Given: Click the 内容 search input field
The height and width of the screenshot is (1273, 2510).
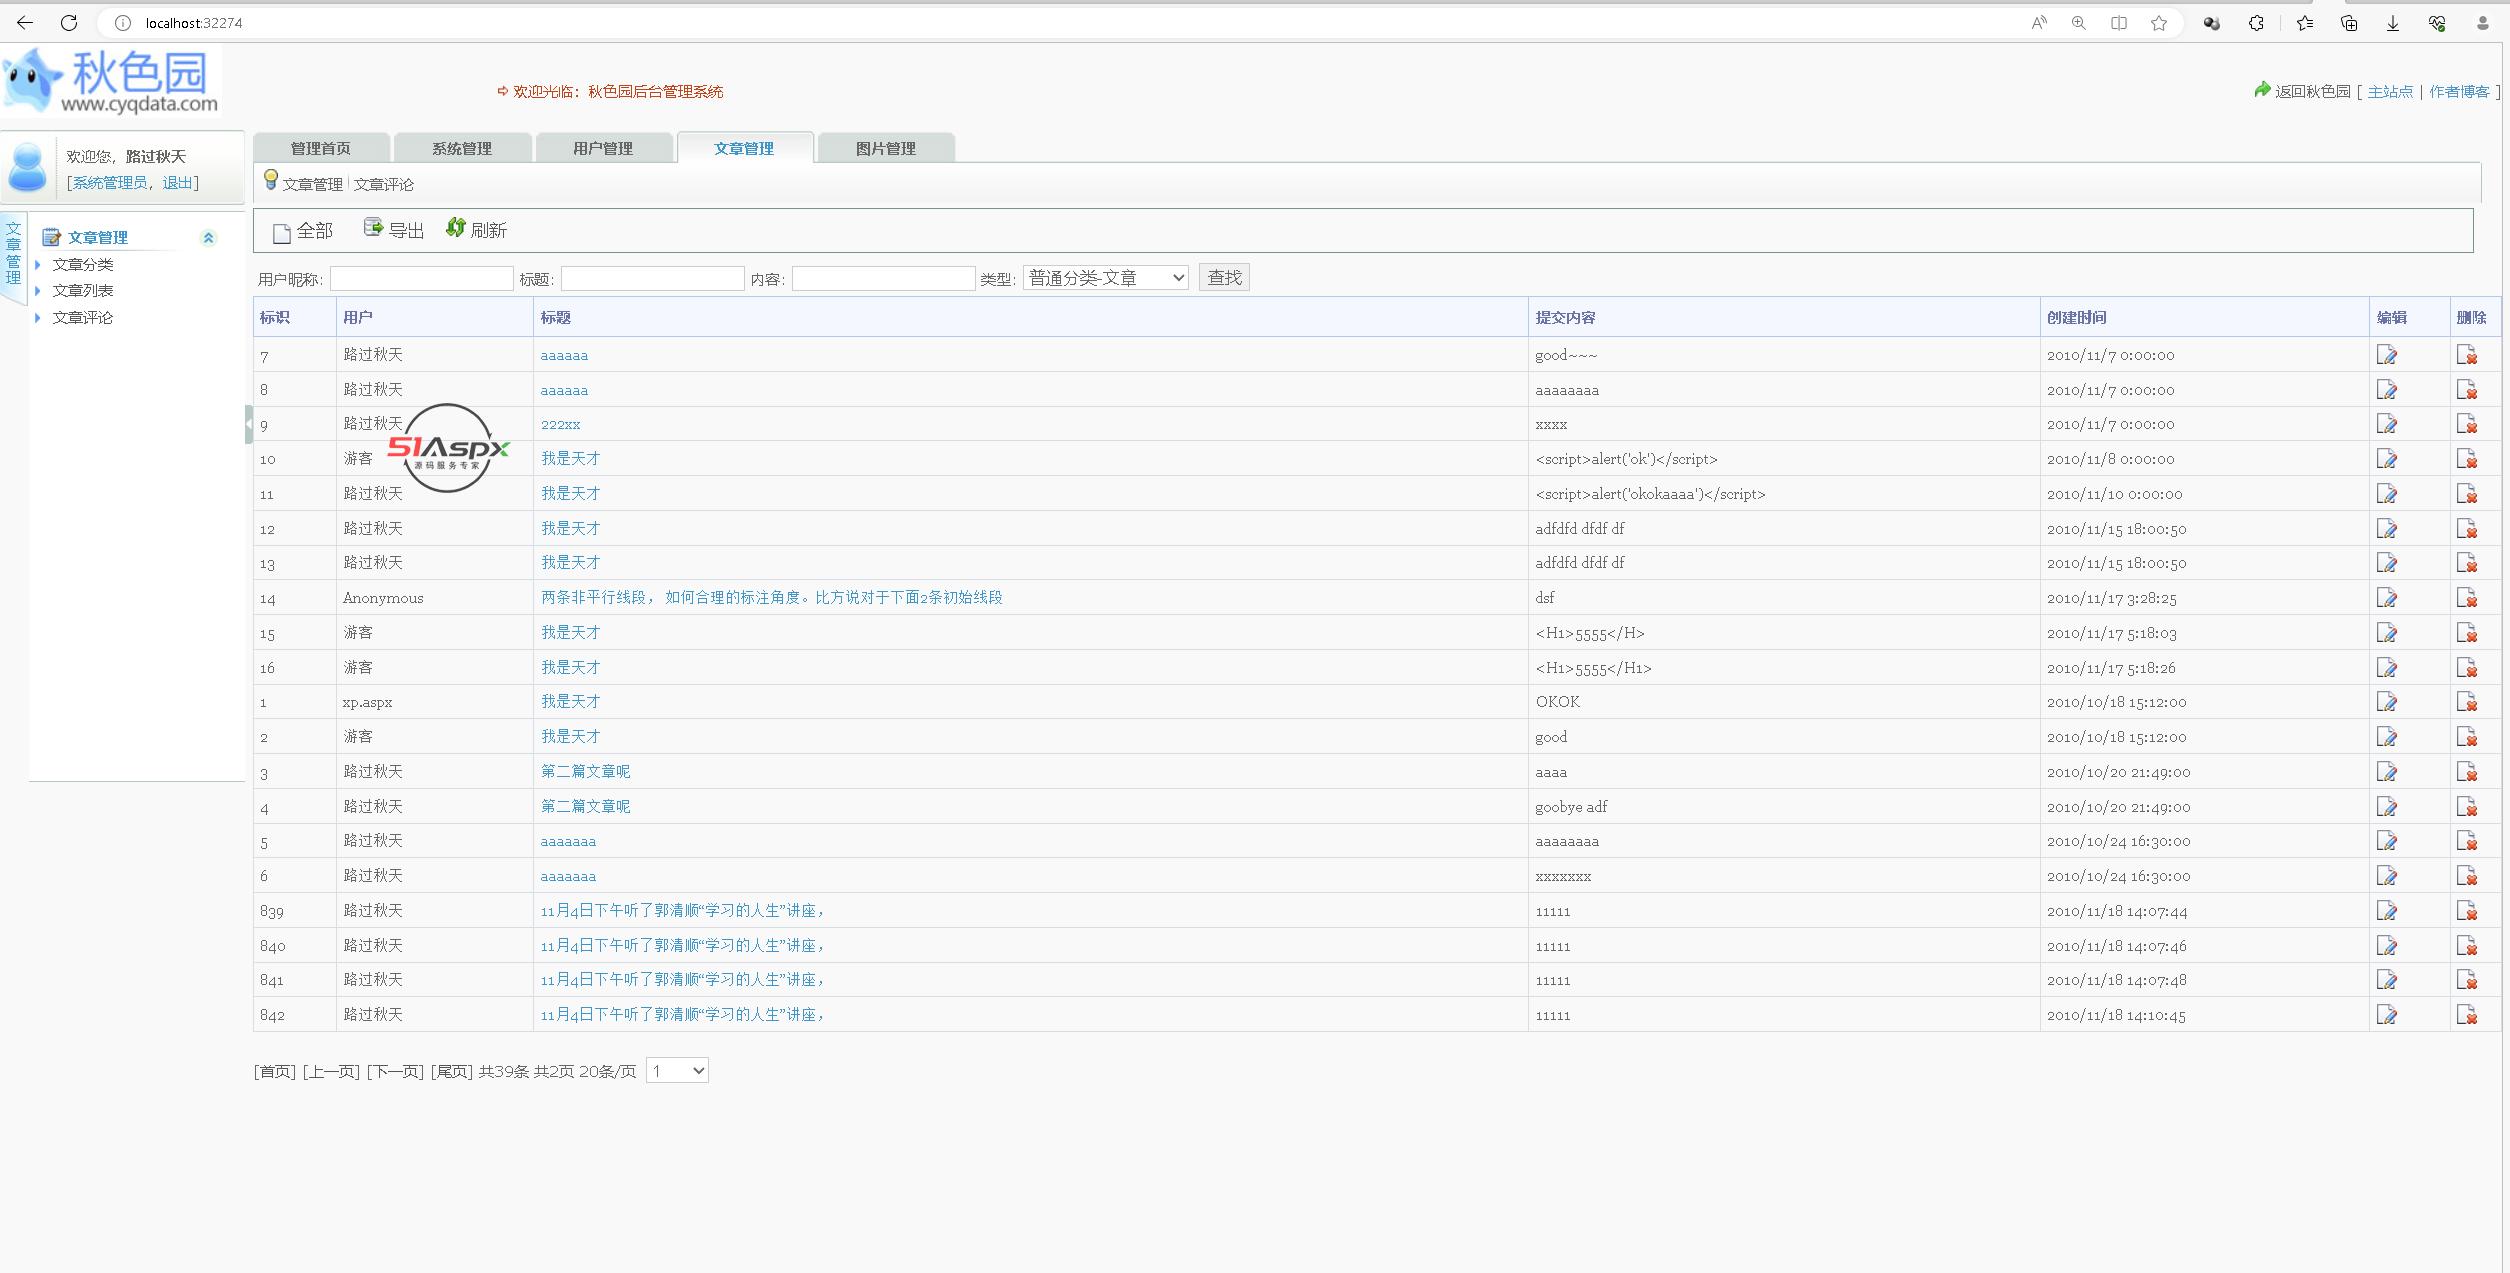Looking at the screenshot, I should point(883,279).
